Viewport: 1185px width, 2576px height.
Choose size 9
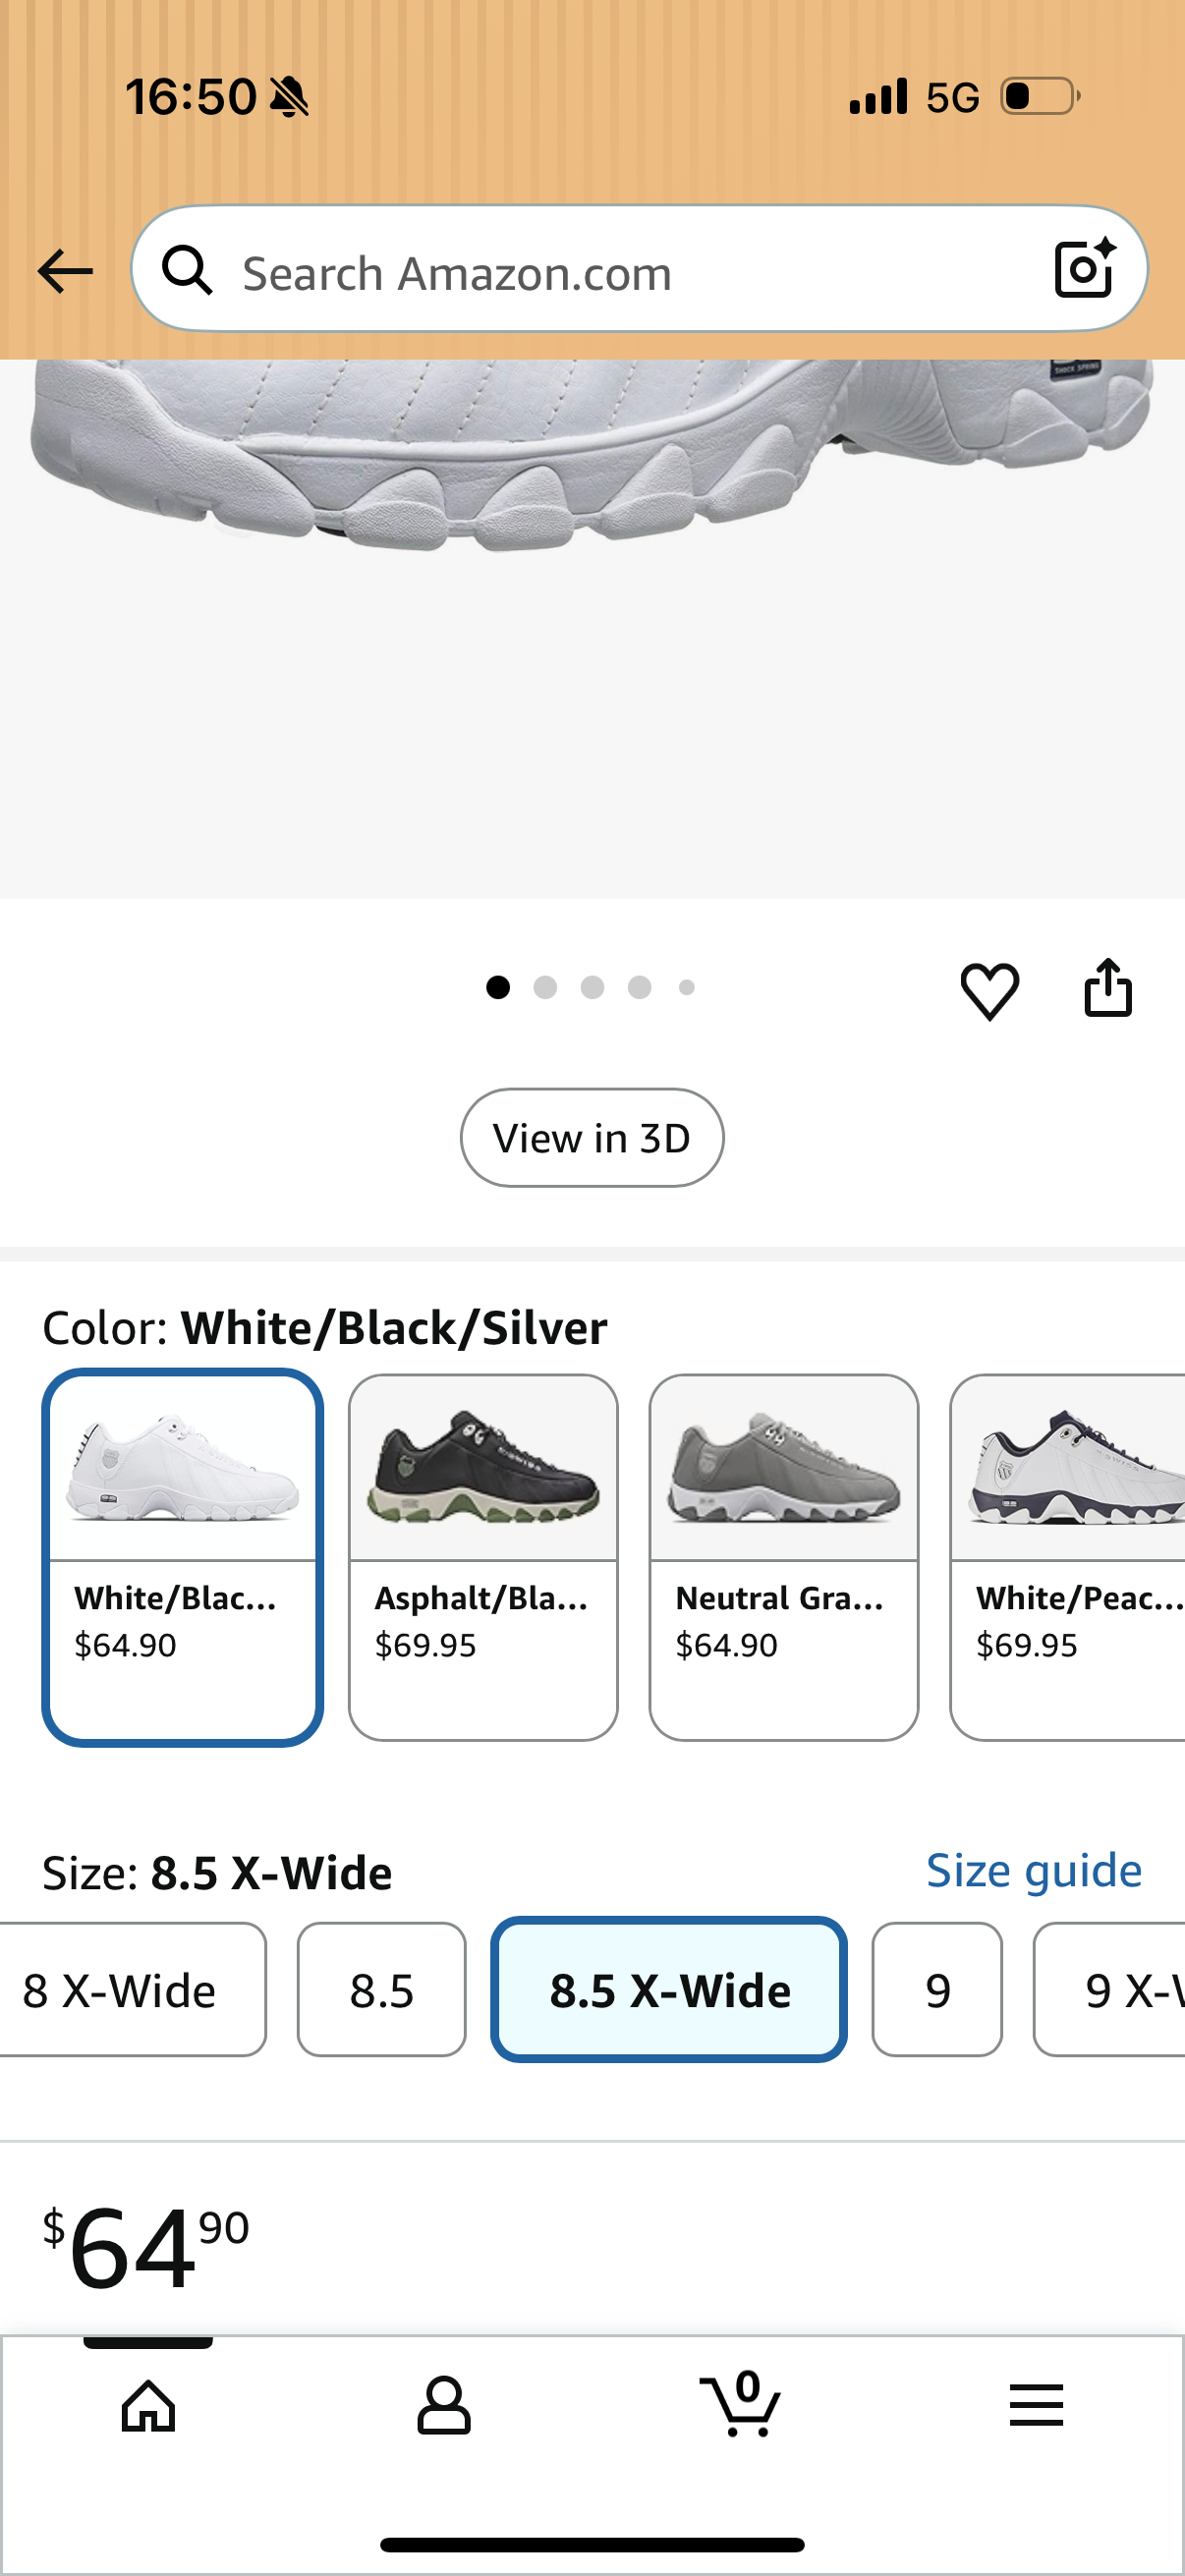[937, 1989]
